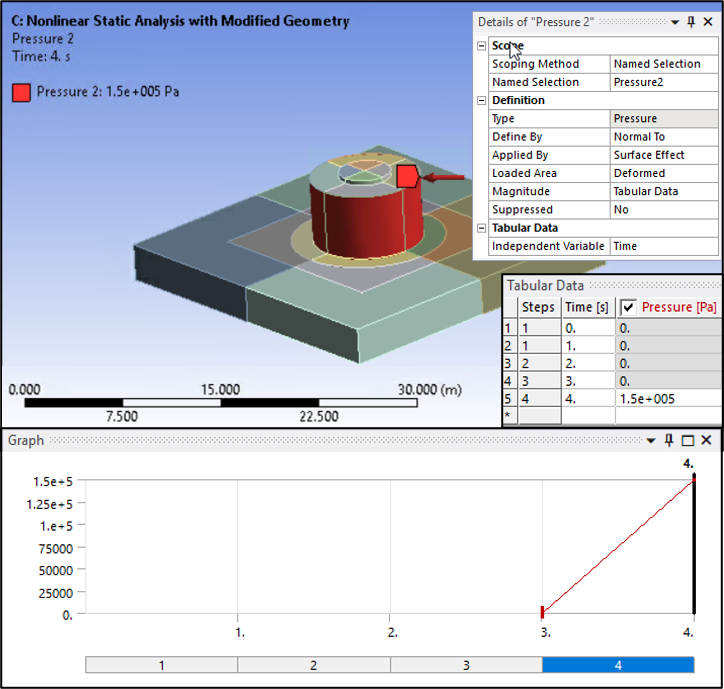The image size is (724, 689).
Task: Maximize the Graph panel
Action: click(688, 440)
